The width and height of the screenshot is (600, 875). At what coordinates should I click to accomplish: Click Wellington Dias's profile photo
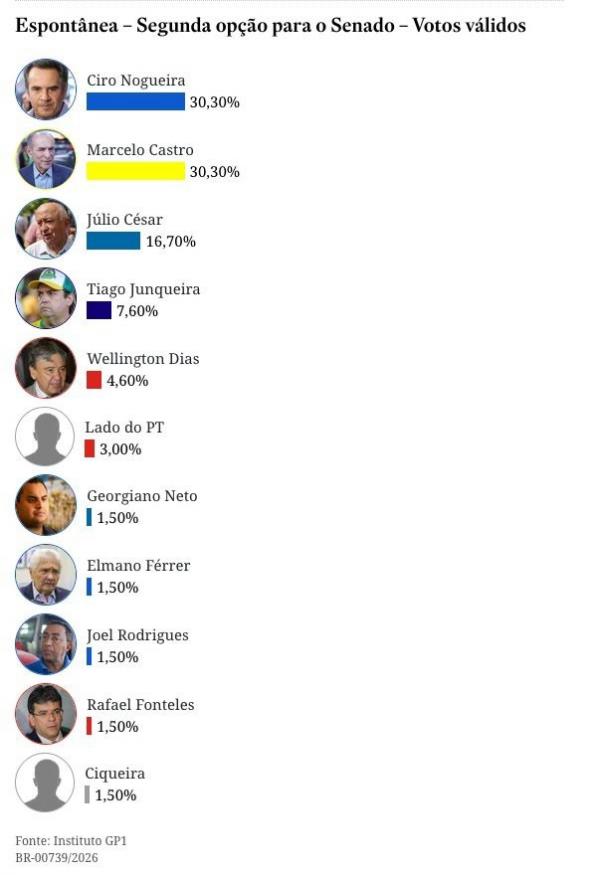click(45, 368)
